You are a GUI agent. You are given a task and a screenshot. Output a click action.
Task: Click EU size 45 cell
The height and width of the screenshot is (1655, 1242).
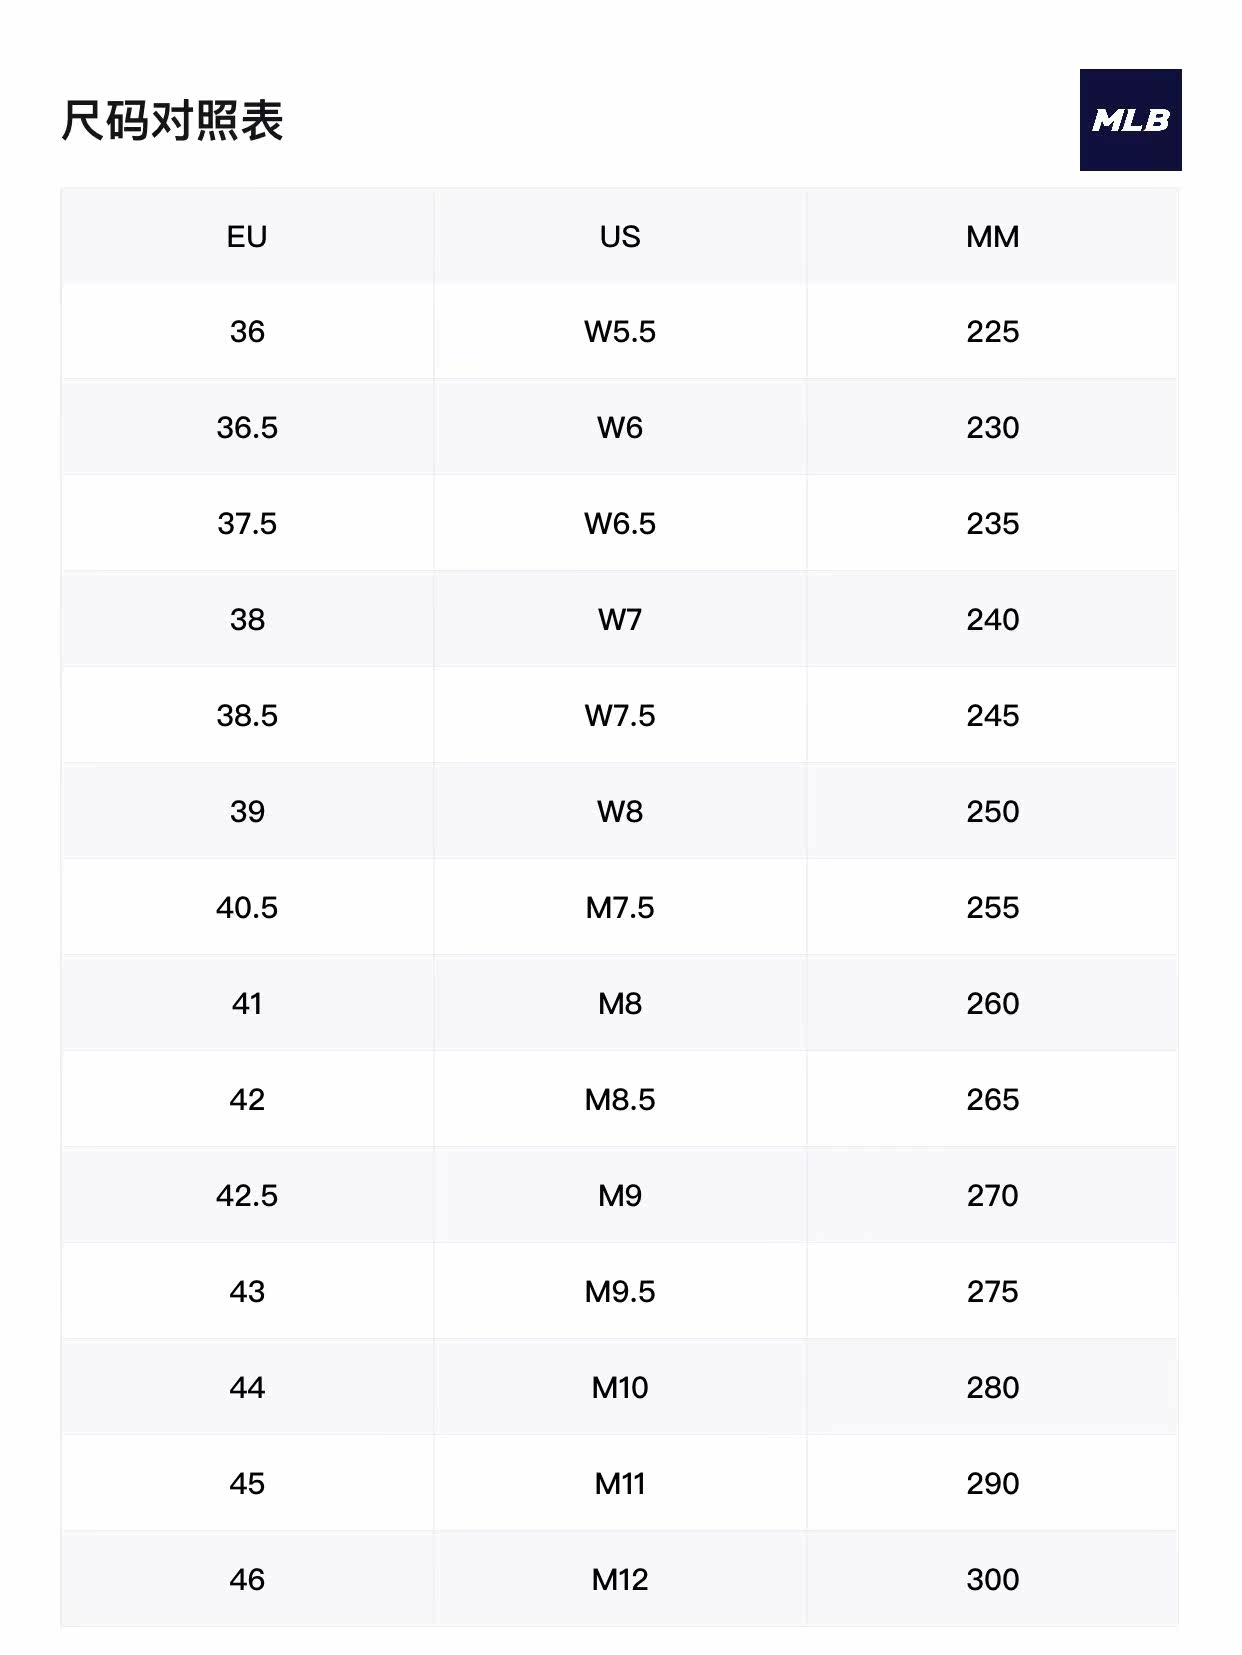(247, 1484)
